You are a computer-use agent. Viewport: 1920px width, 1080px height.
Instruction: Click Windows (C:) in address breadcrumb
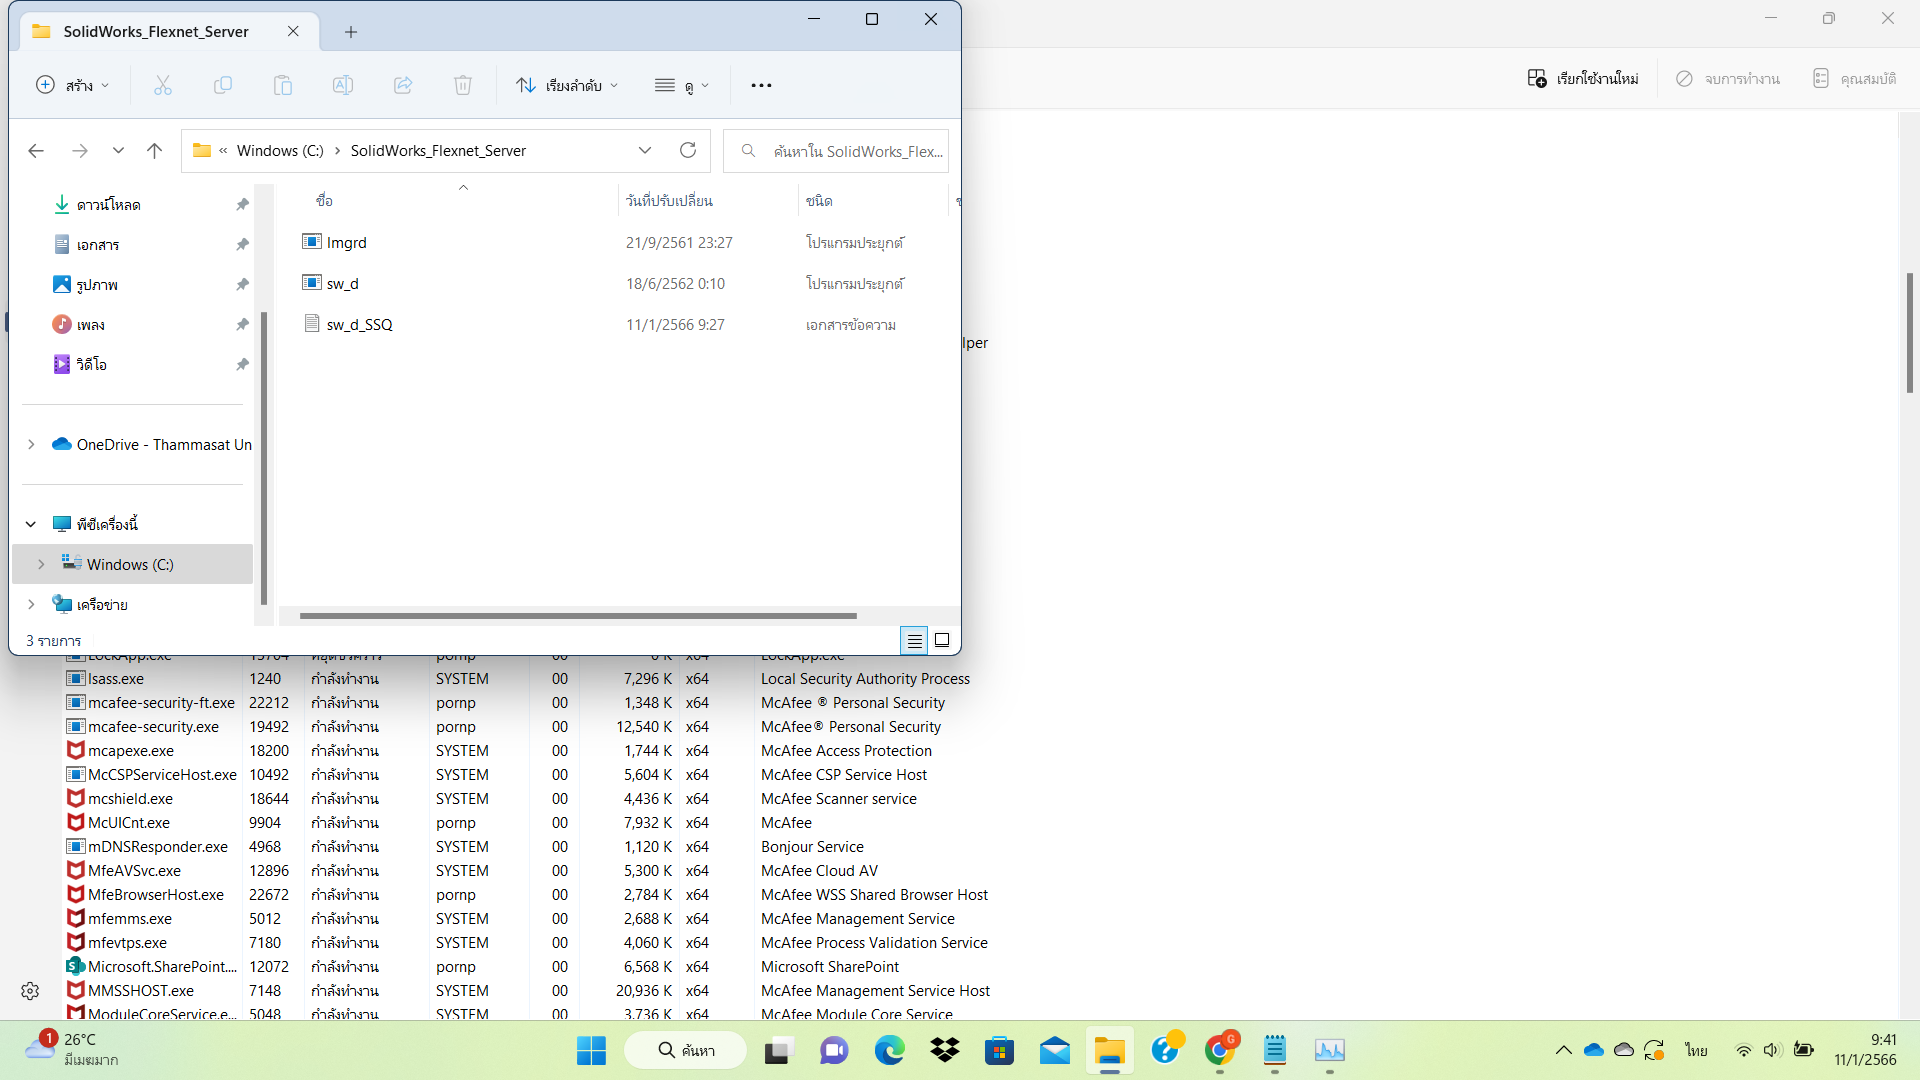click(280, 151)
